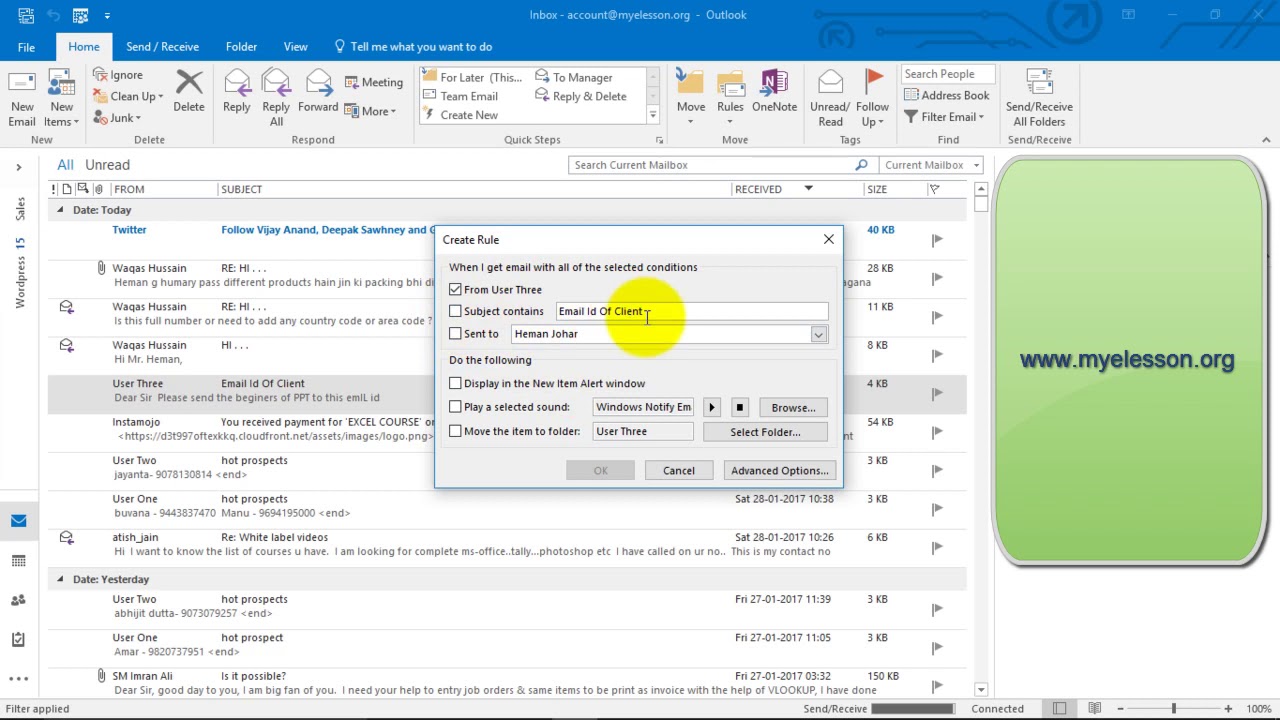Switch to Mail view in navigation

(x=18, y=520)
